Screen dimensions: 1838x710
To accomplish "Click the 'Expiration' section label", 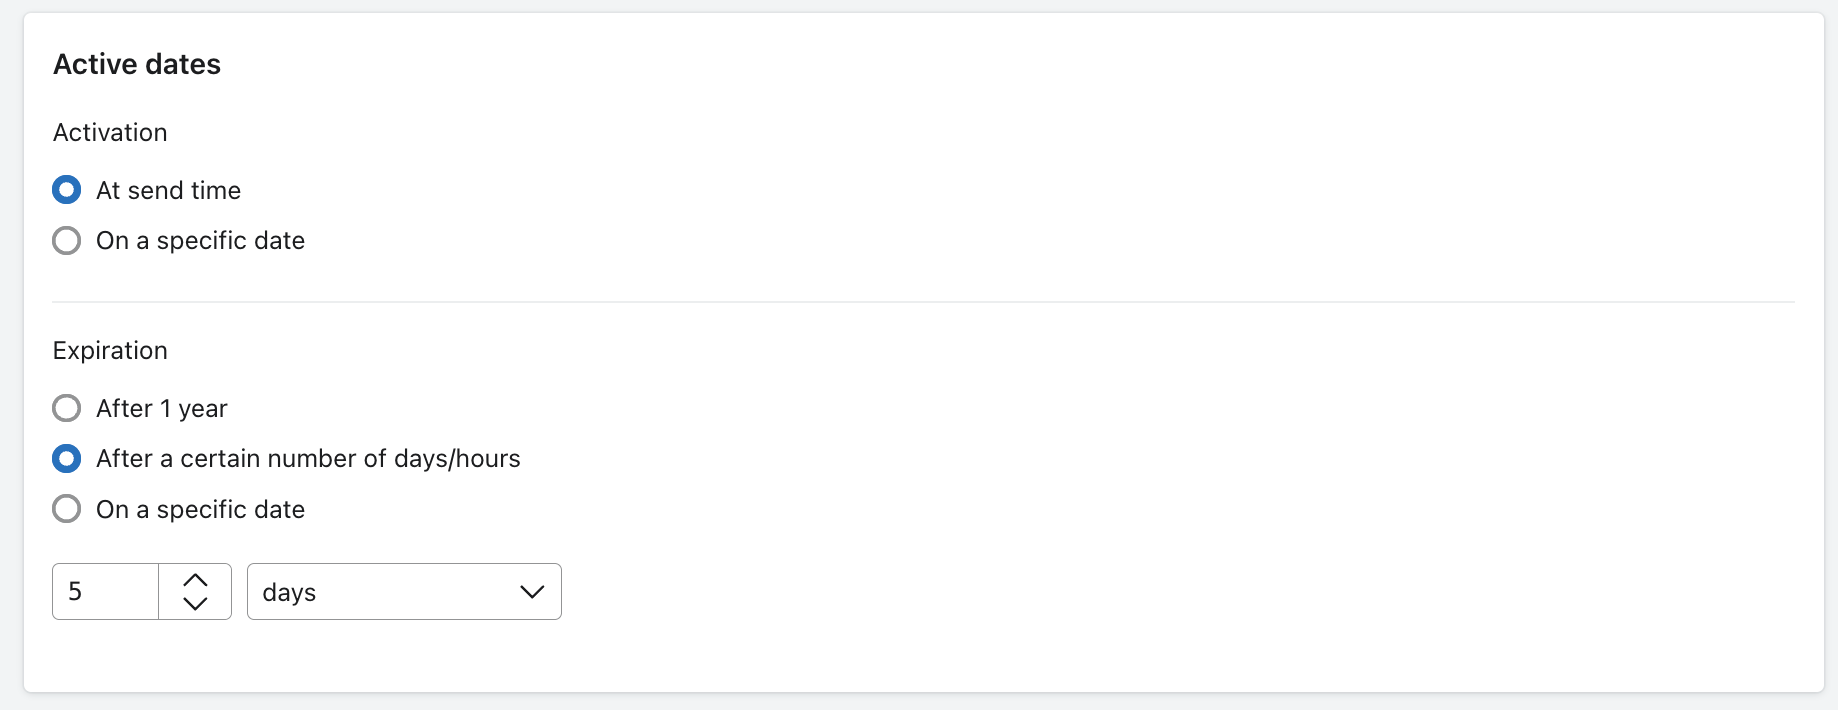I will click(x=110, y=351).
